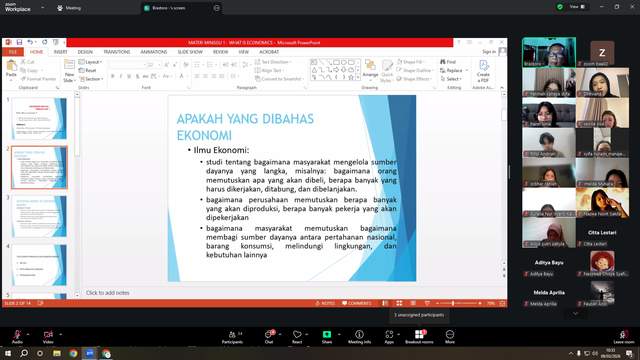Select slide 3 thumbnail
Image resolution: width=640 pixels, height=360 pixels.
(39, 216)
